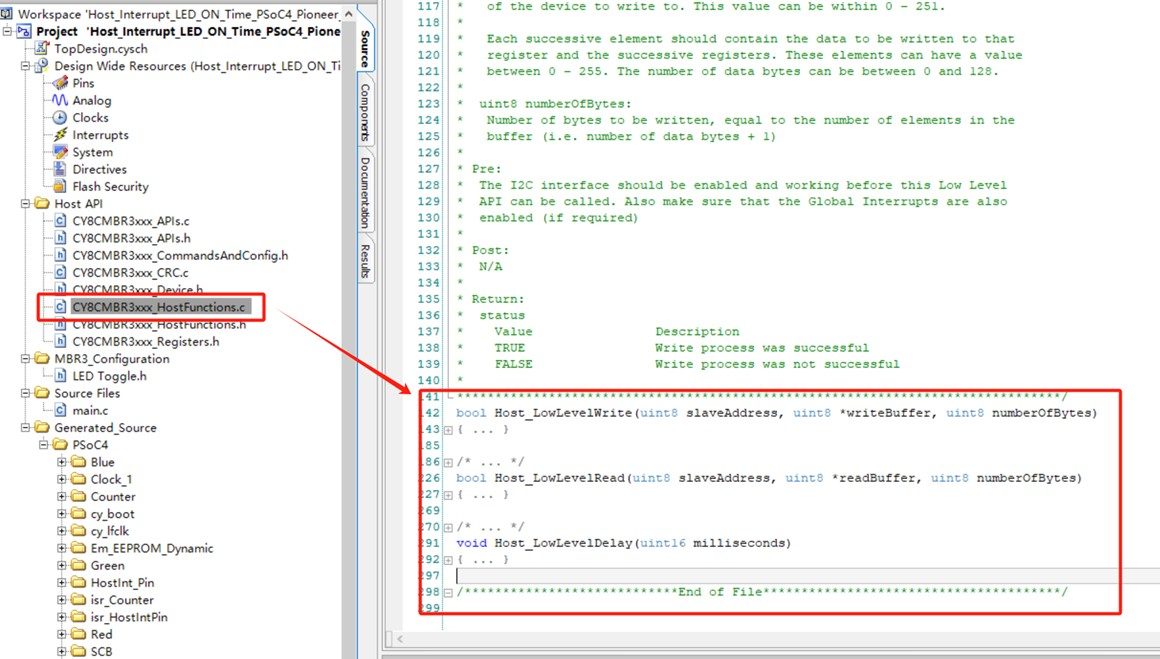Select the Interrupts lightning icon
The image size is (1160, 659).
click(x=60, y=135)
